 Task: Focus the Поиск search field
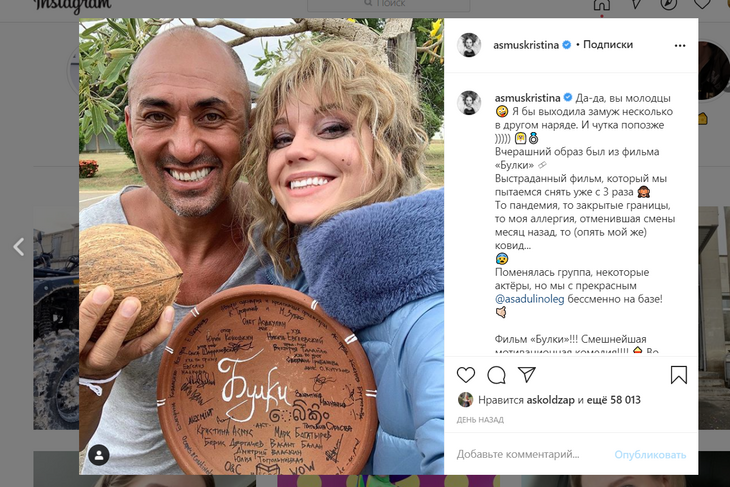pos(389,4)
